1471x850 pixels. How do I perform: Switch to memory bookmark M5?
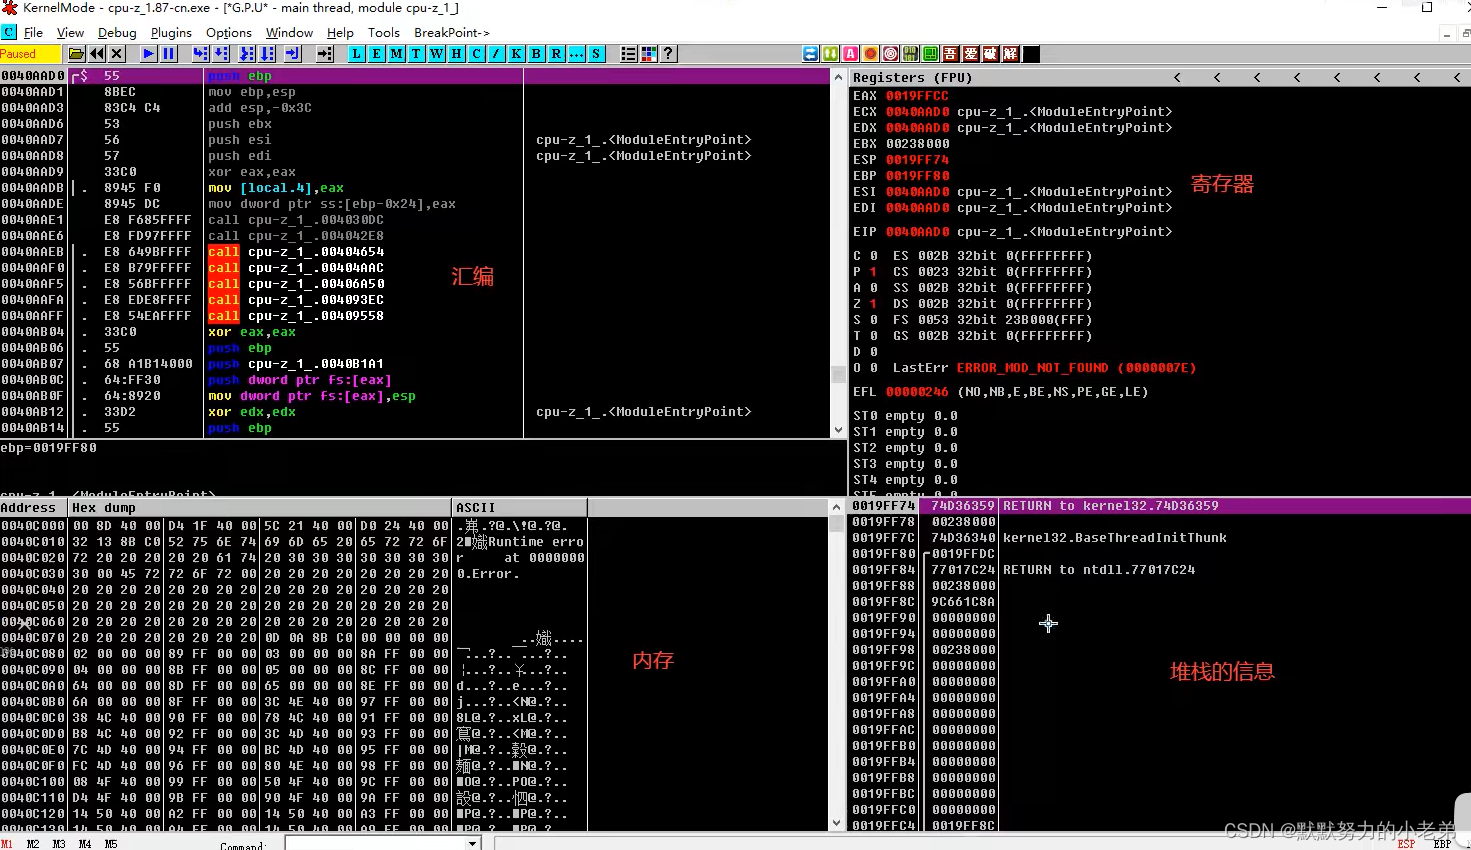pos(111,844)
